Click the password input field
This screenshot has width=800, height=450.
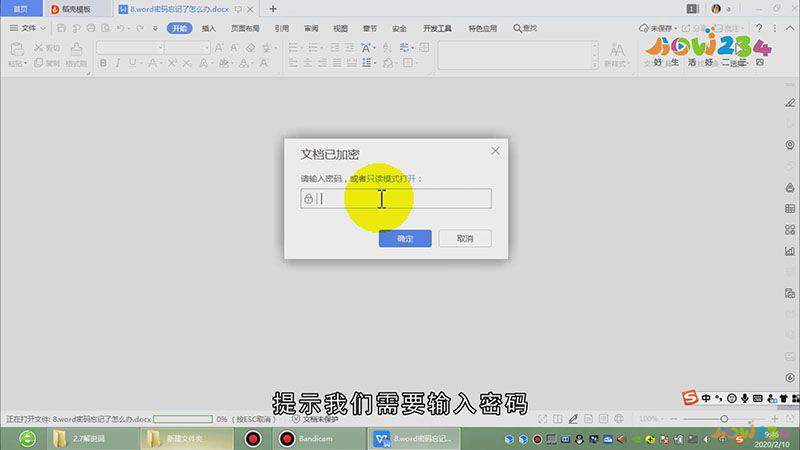tap(396, 198)
